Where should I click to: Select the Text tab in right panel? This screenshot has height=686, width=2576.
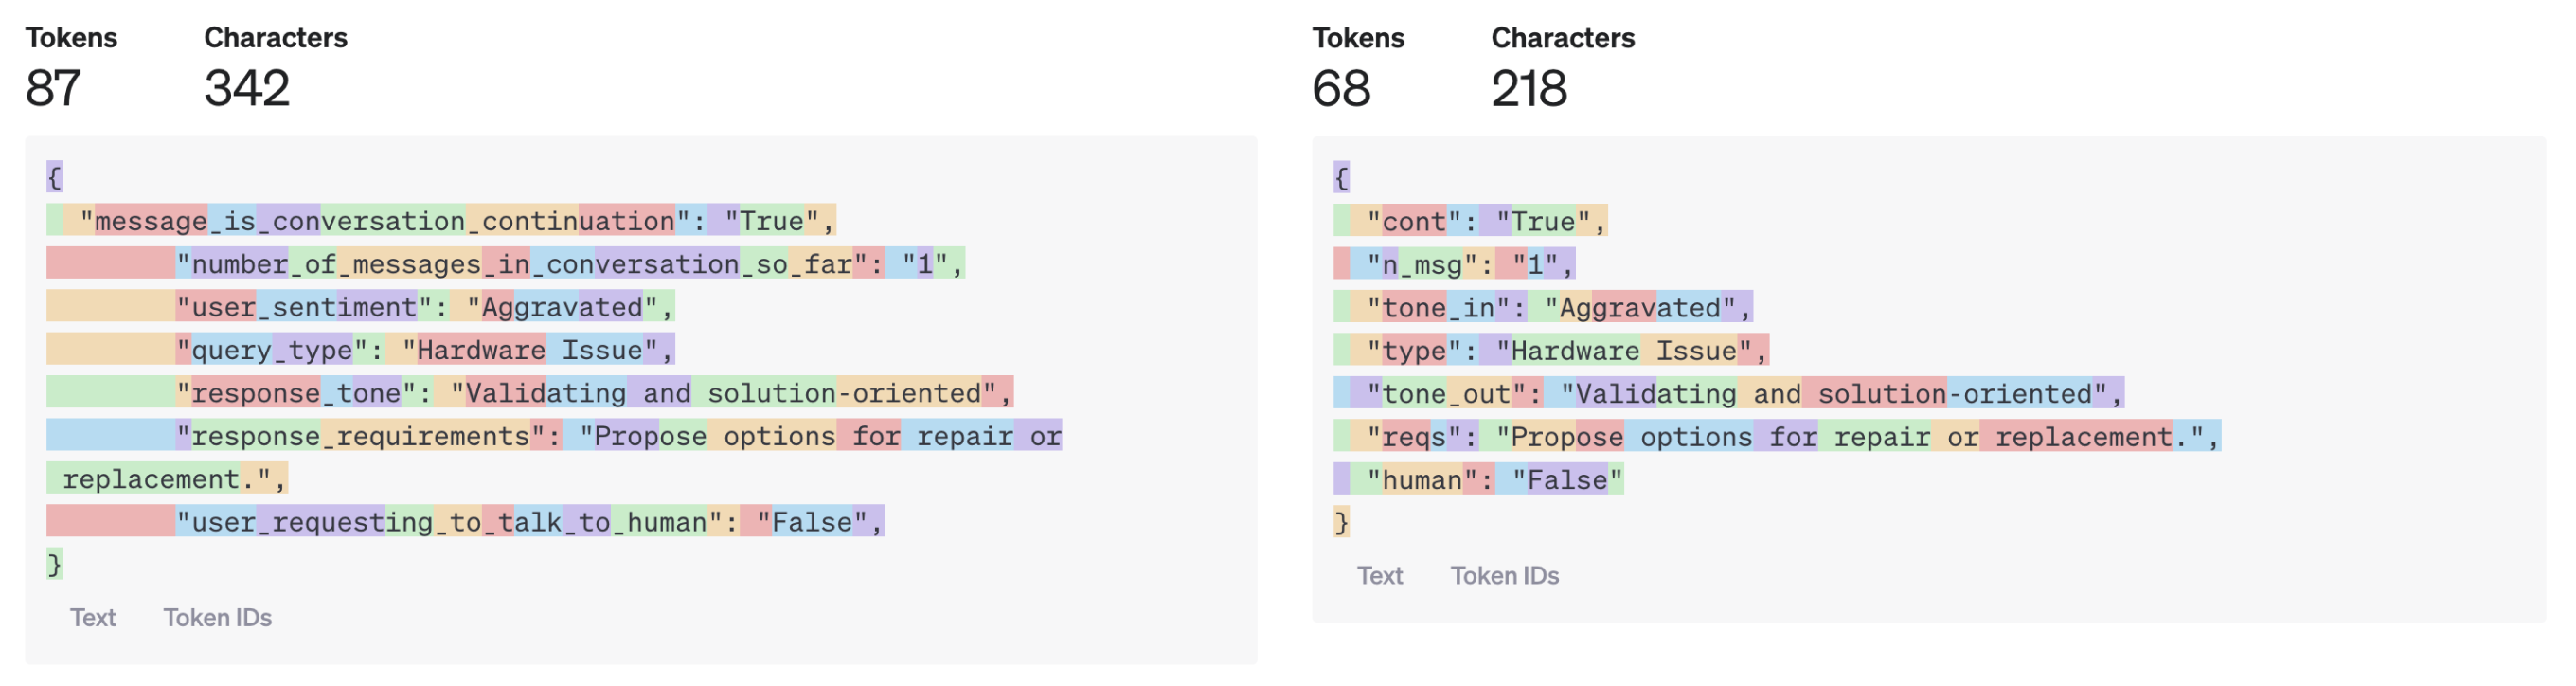point(1379,575)
